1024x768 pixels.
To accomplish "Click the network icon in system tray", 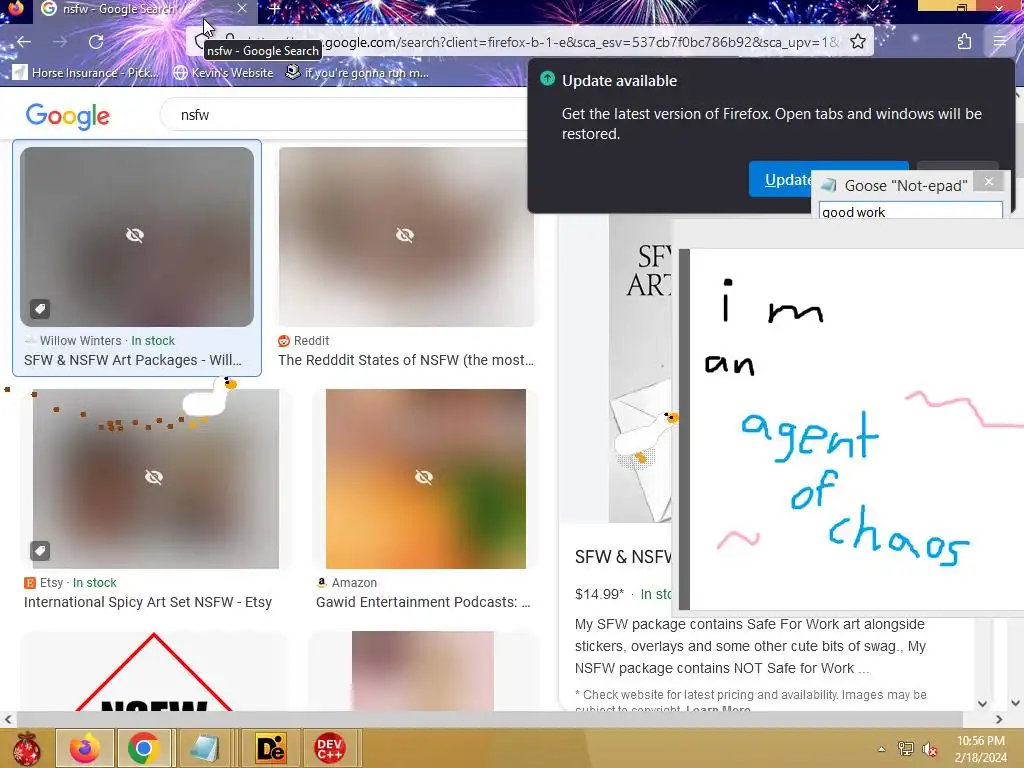I will [x=906, y=749].
